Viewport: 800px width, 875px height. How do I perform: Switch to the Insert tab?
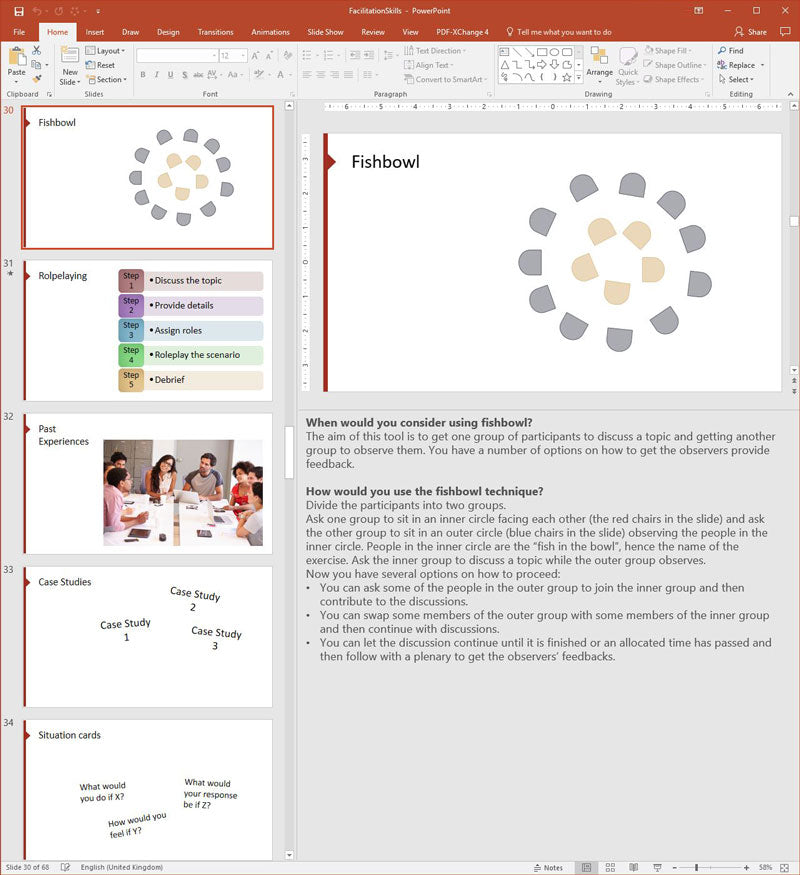coord(95,32)
